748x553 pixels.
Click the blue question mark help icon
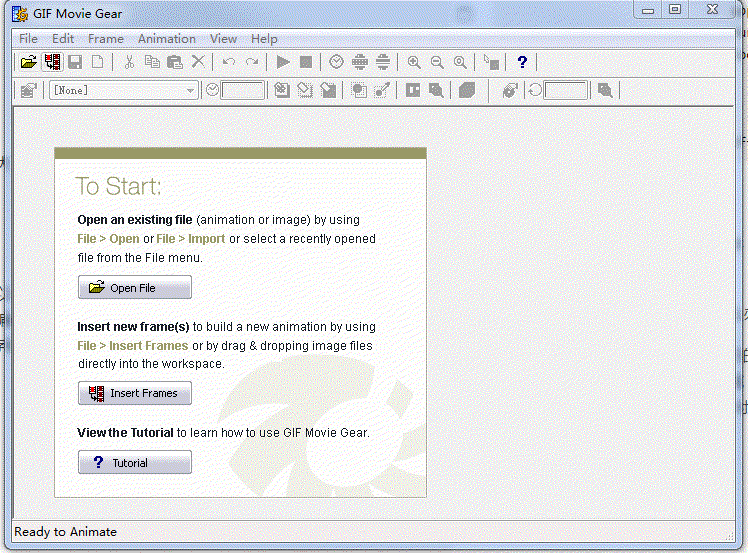[522, 62]
